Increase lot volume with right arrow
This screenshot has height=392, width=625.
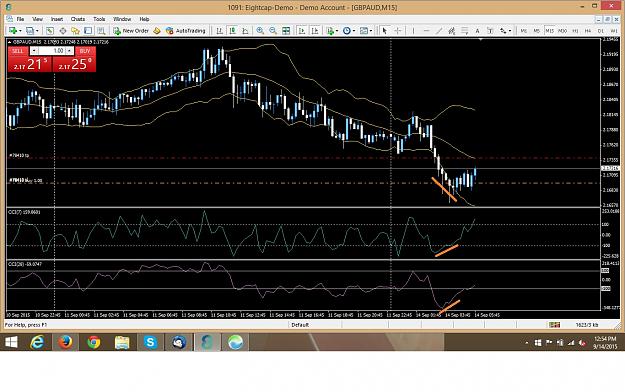[x=70, y=51]
